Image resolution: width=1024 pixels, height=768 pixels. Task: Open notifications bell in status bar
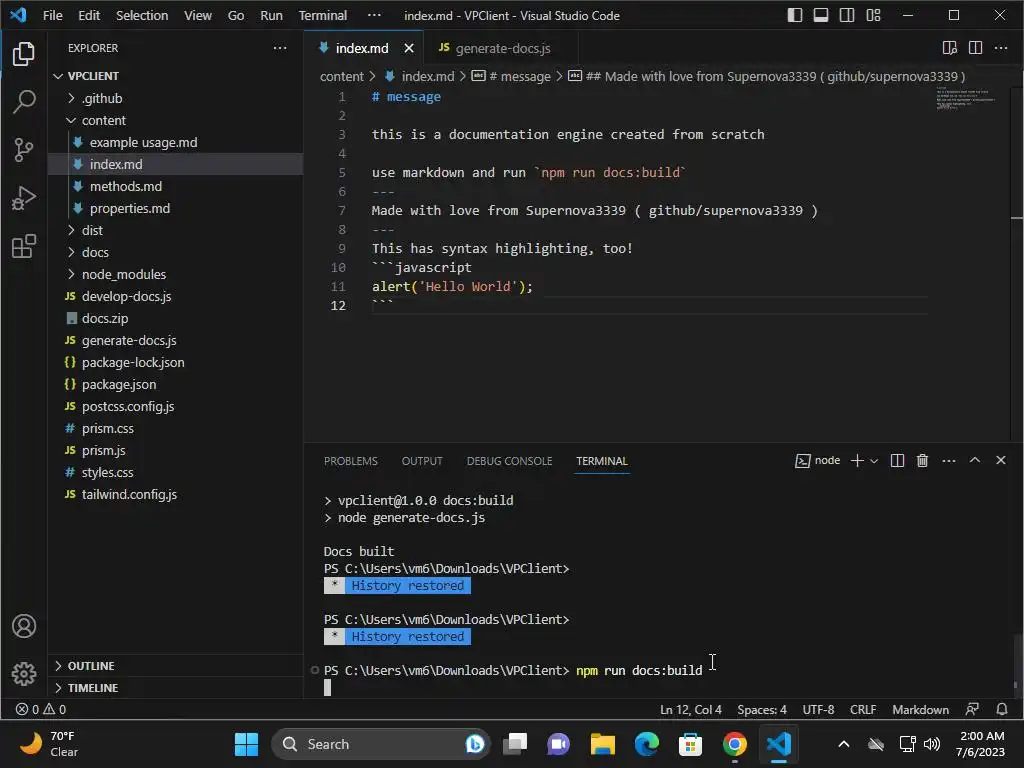(x=1001, y=709)
